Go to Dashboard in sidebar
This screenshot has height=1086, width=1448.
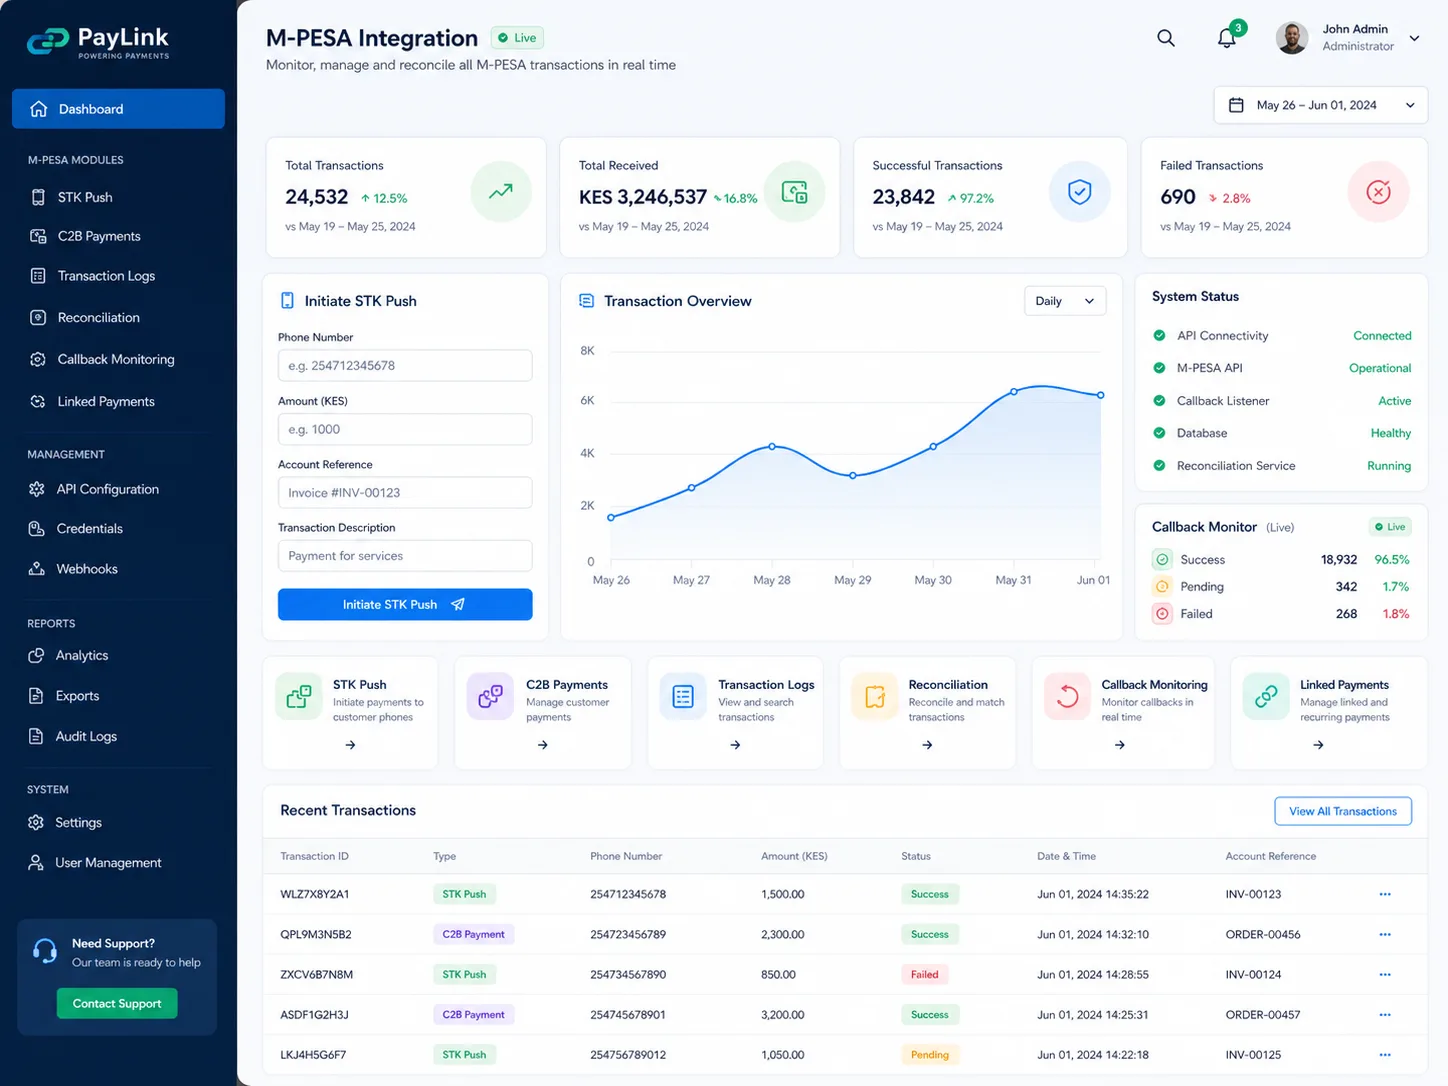tap(118, 109)
